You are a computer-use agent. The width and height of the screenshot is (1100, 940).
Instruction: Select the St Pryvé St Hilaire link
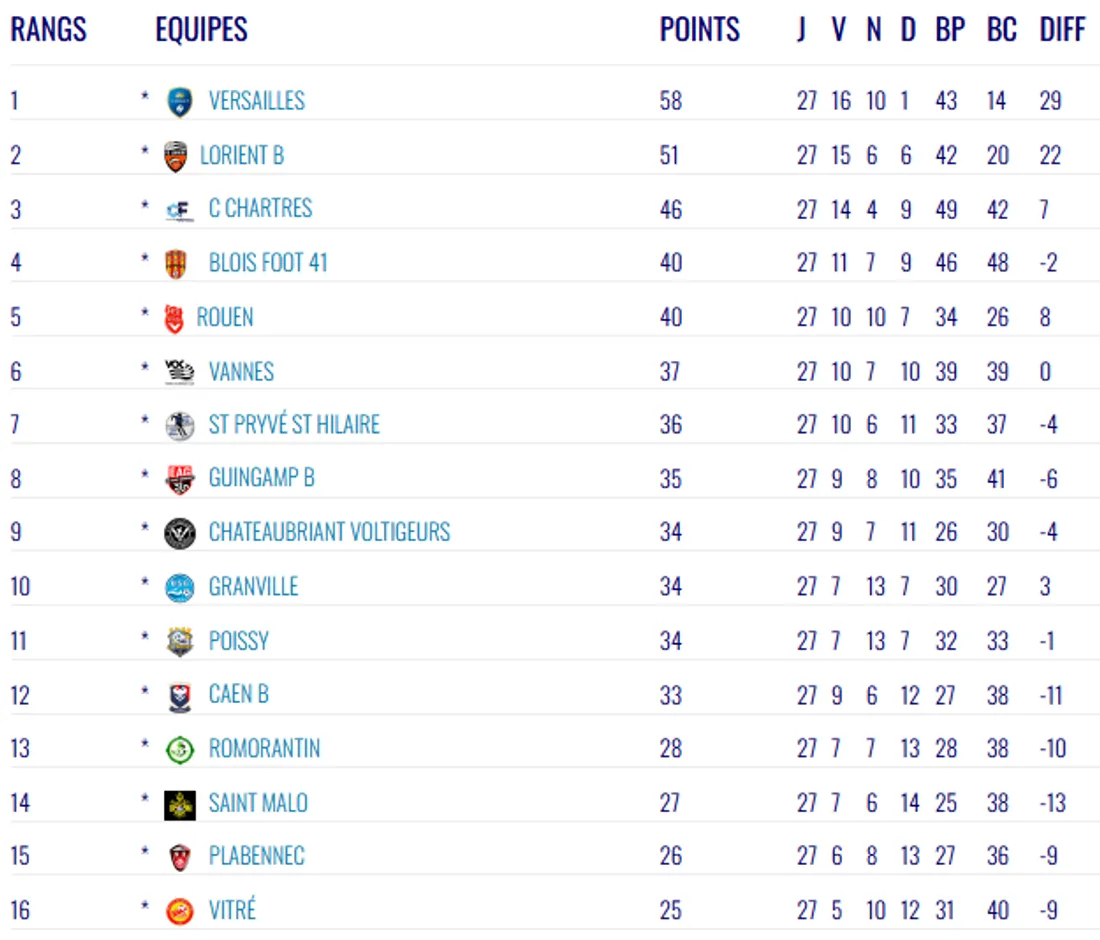294,425
